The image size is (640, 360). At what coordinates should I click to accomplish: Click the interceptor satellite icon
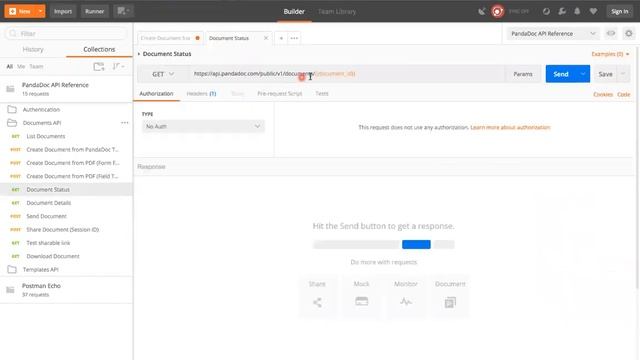[482, 11]
